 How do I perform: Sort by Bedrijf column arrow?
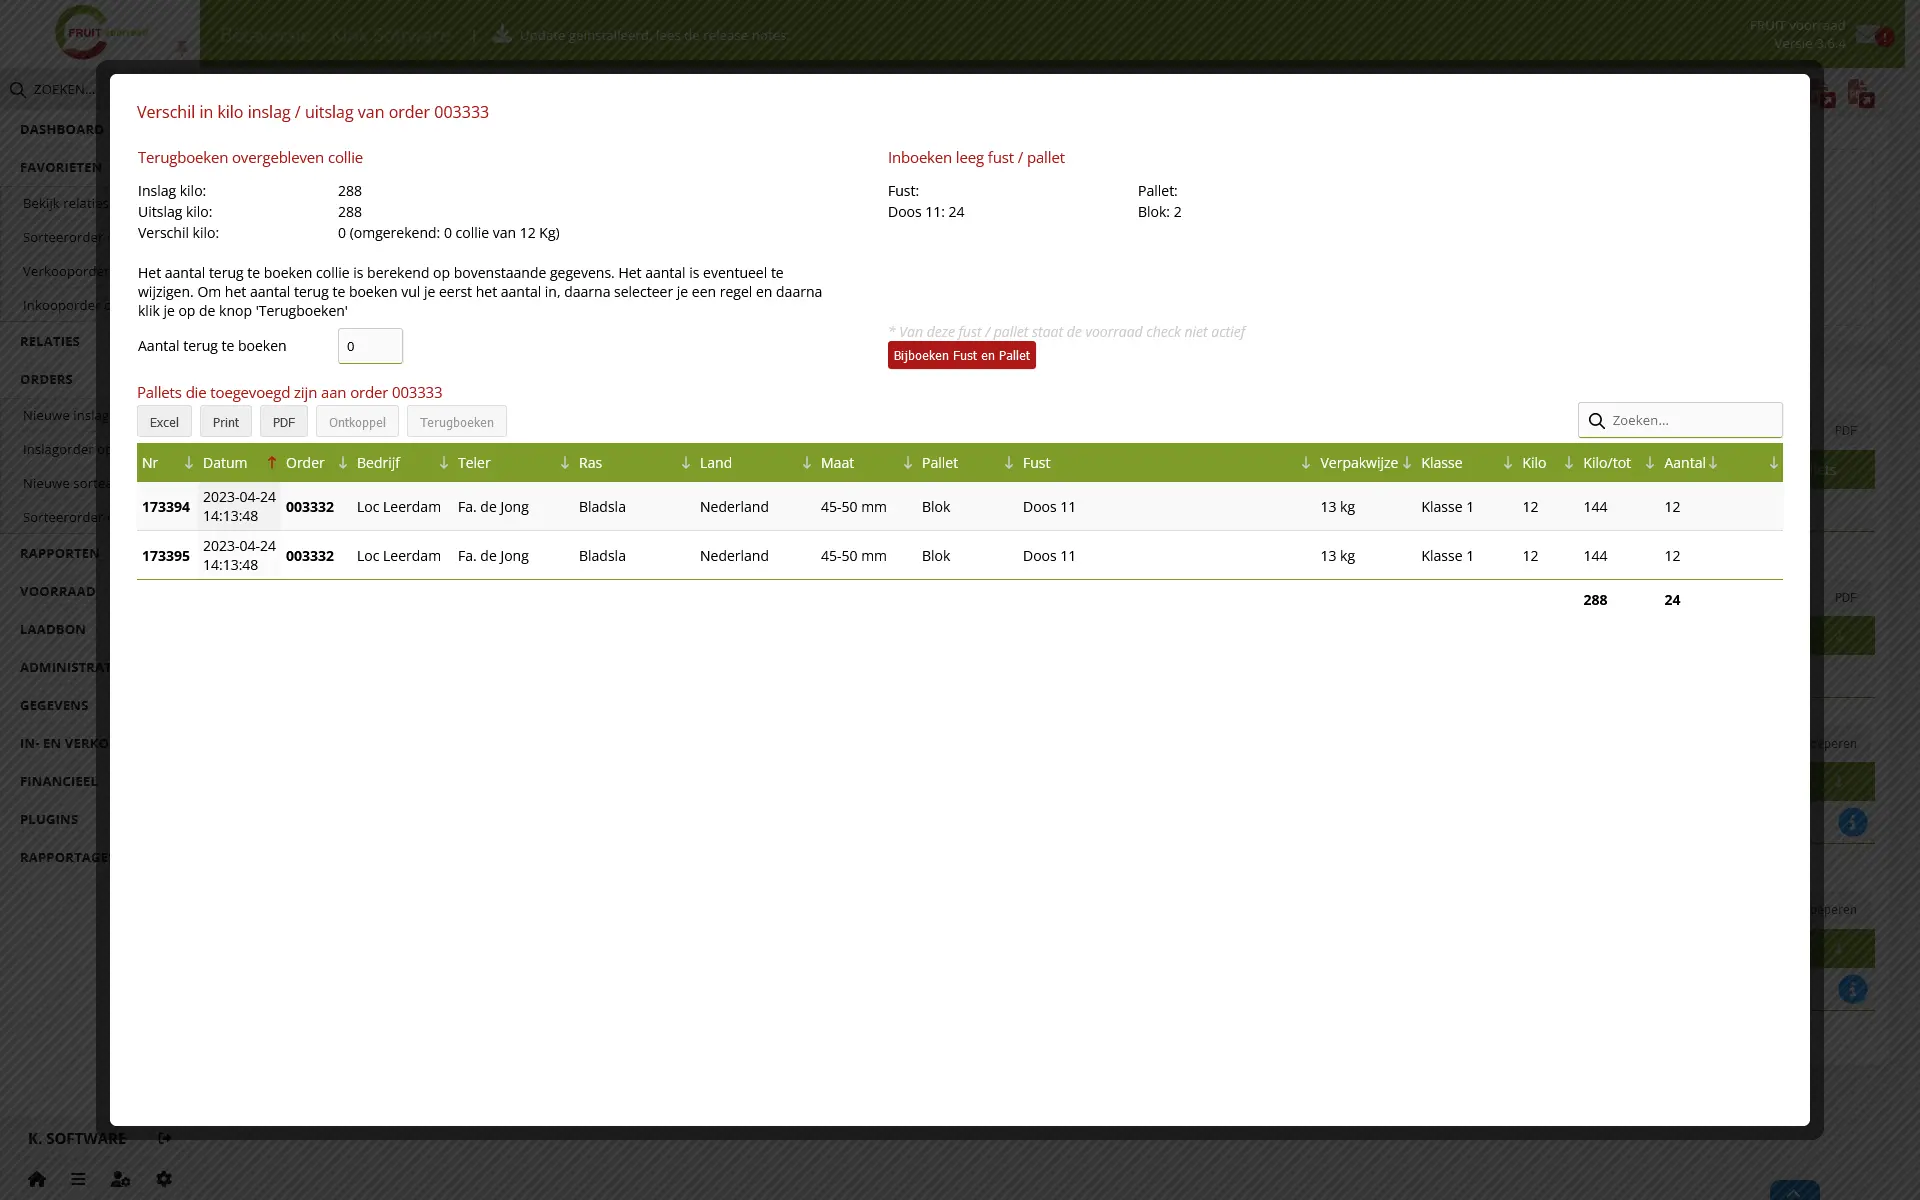443,463
